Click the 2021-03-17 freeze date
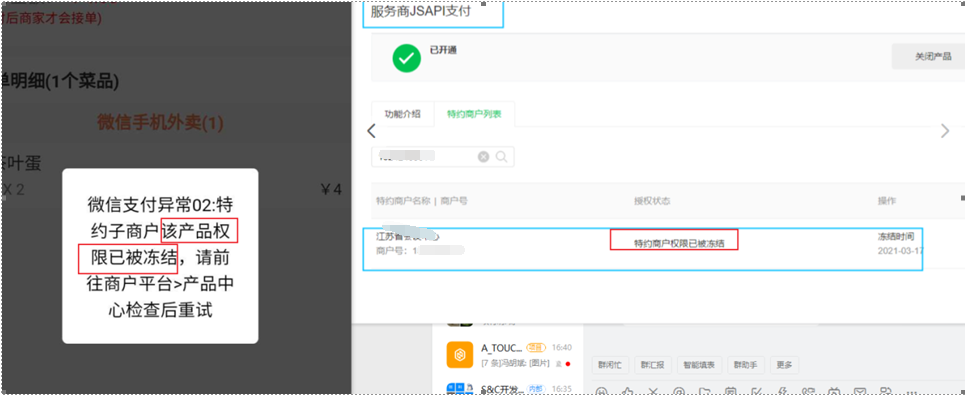 (900, 251)
